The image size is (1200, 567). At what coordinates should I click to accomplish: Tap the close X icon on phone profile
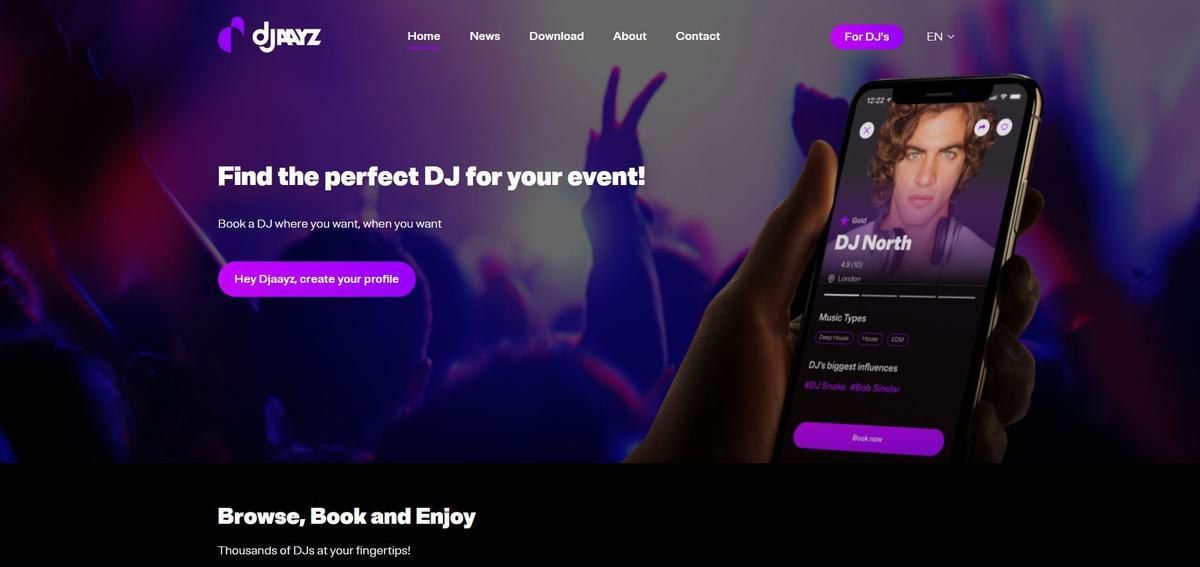867,130
